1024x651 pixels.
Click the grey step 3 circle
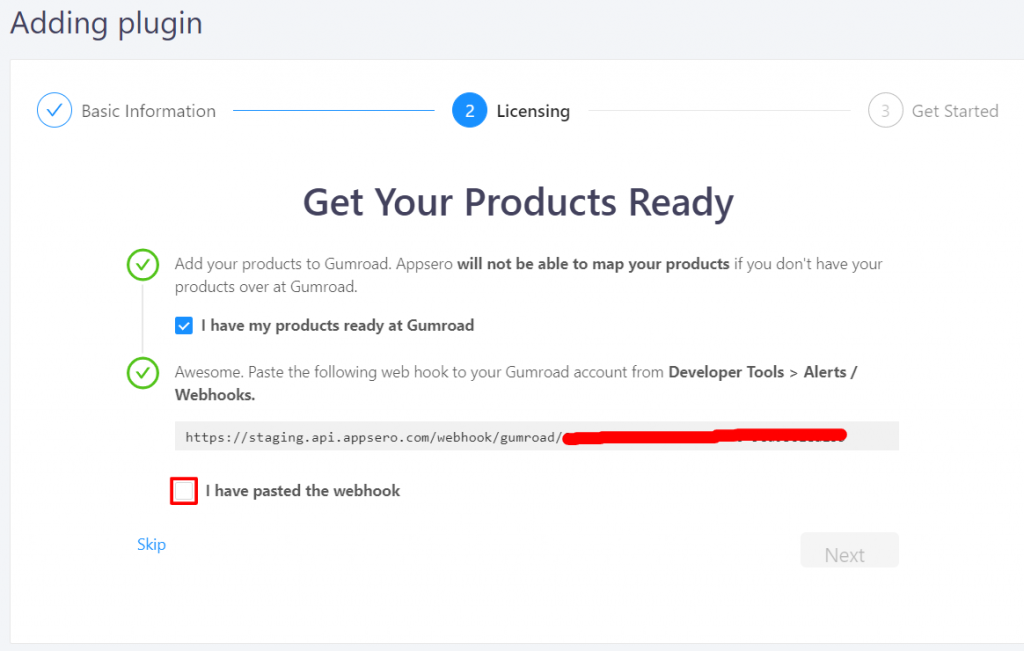tap(886, 110)
